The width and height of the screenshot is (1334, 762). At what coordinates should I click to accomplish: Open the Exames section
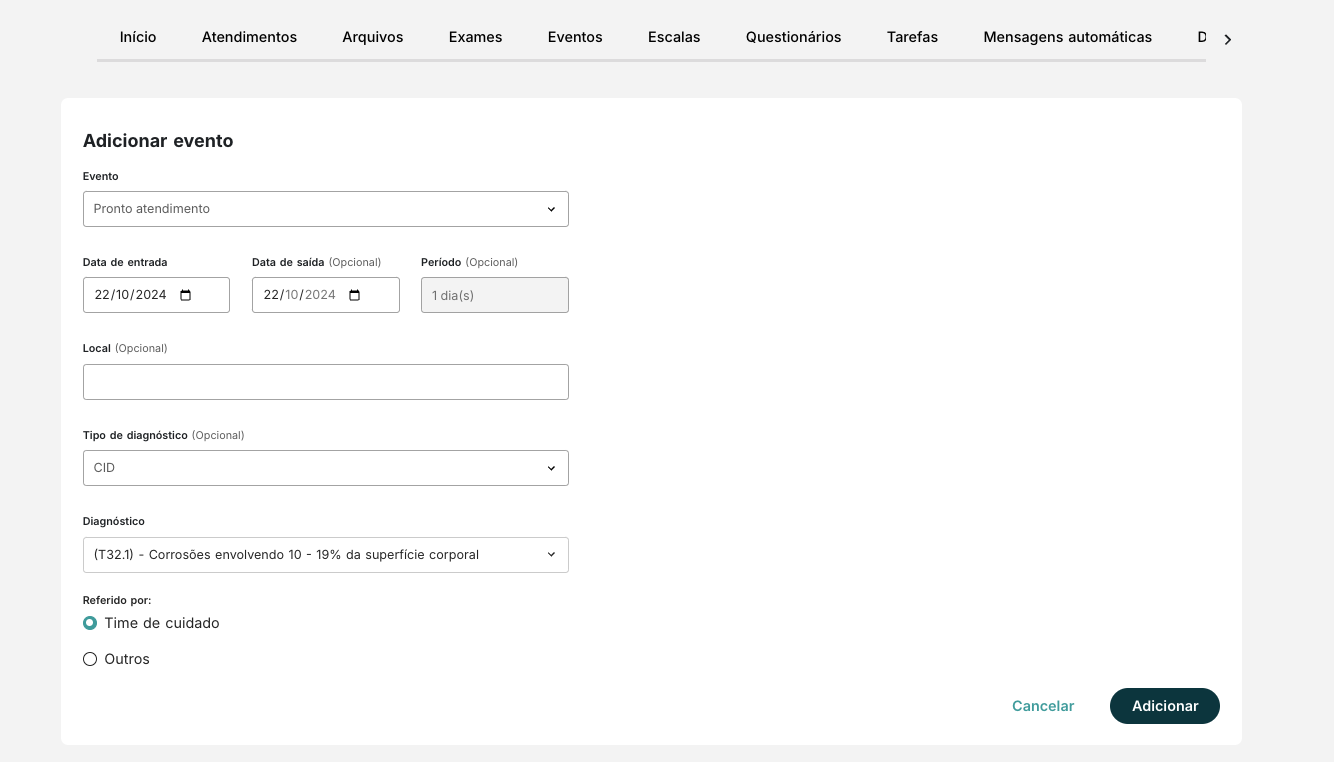475,37
